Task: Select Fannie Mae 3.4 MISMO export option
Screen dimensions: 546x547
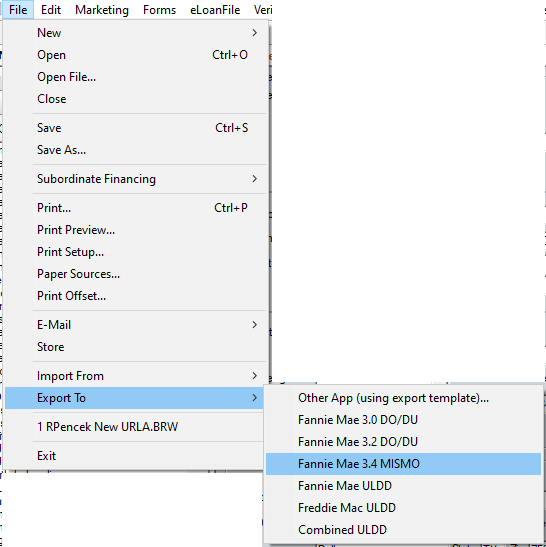Action: pos(403,464)
